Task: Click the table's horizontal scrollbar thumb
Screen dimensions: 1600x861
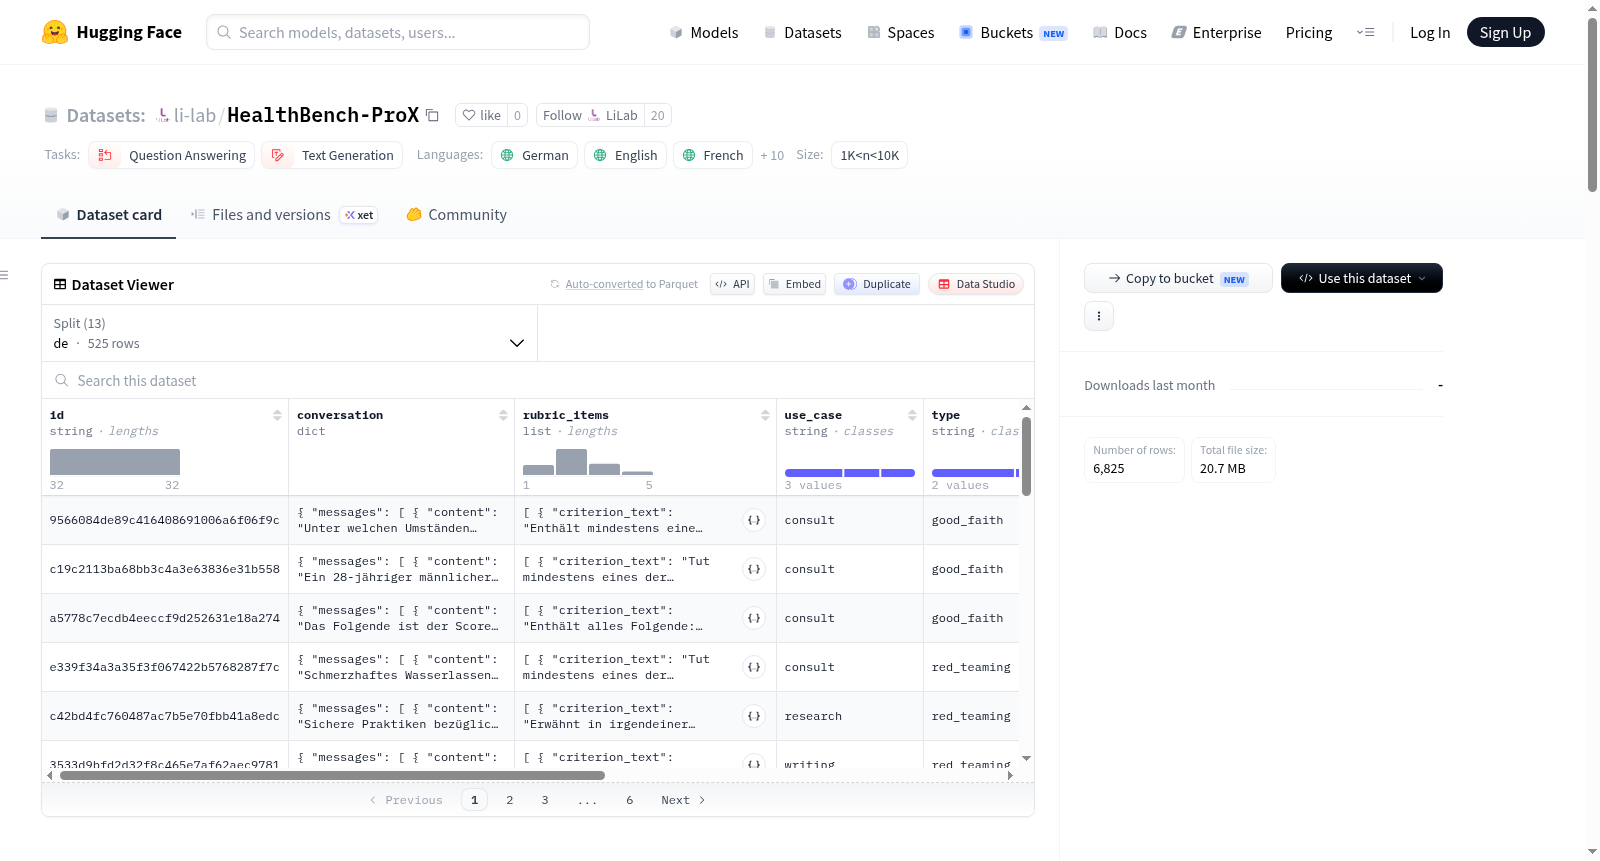Action: click(332, 775)
